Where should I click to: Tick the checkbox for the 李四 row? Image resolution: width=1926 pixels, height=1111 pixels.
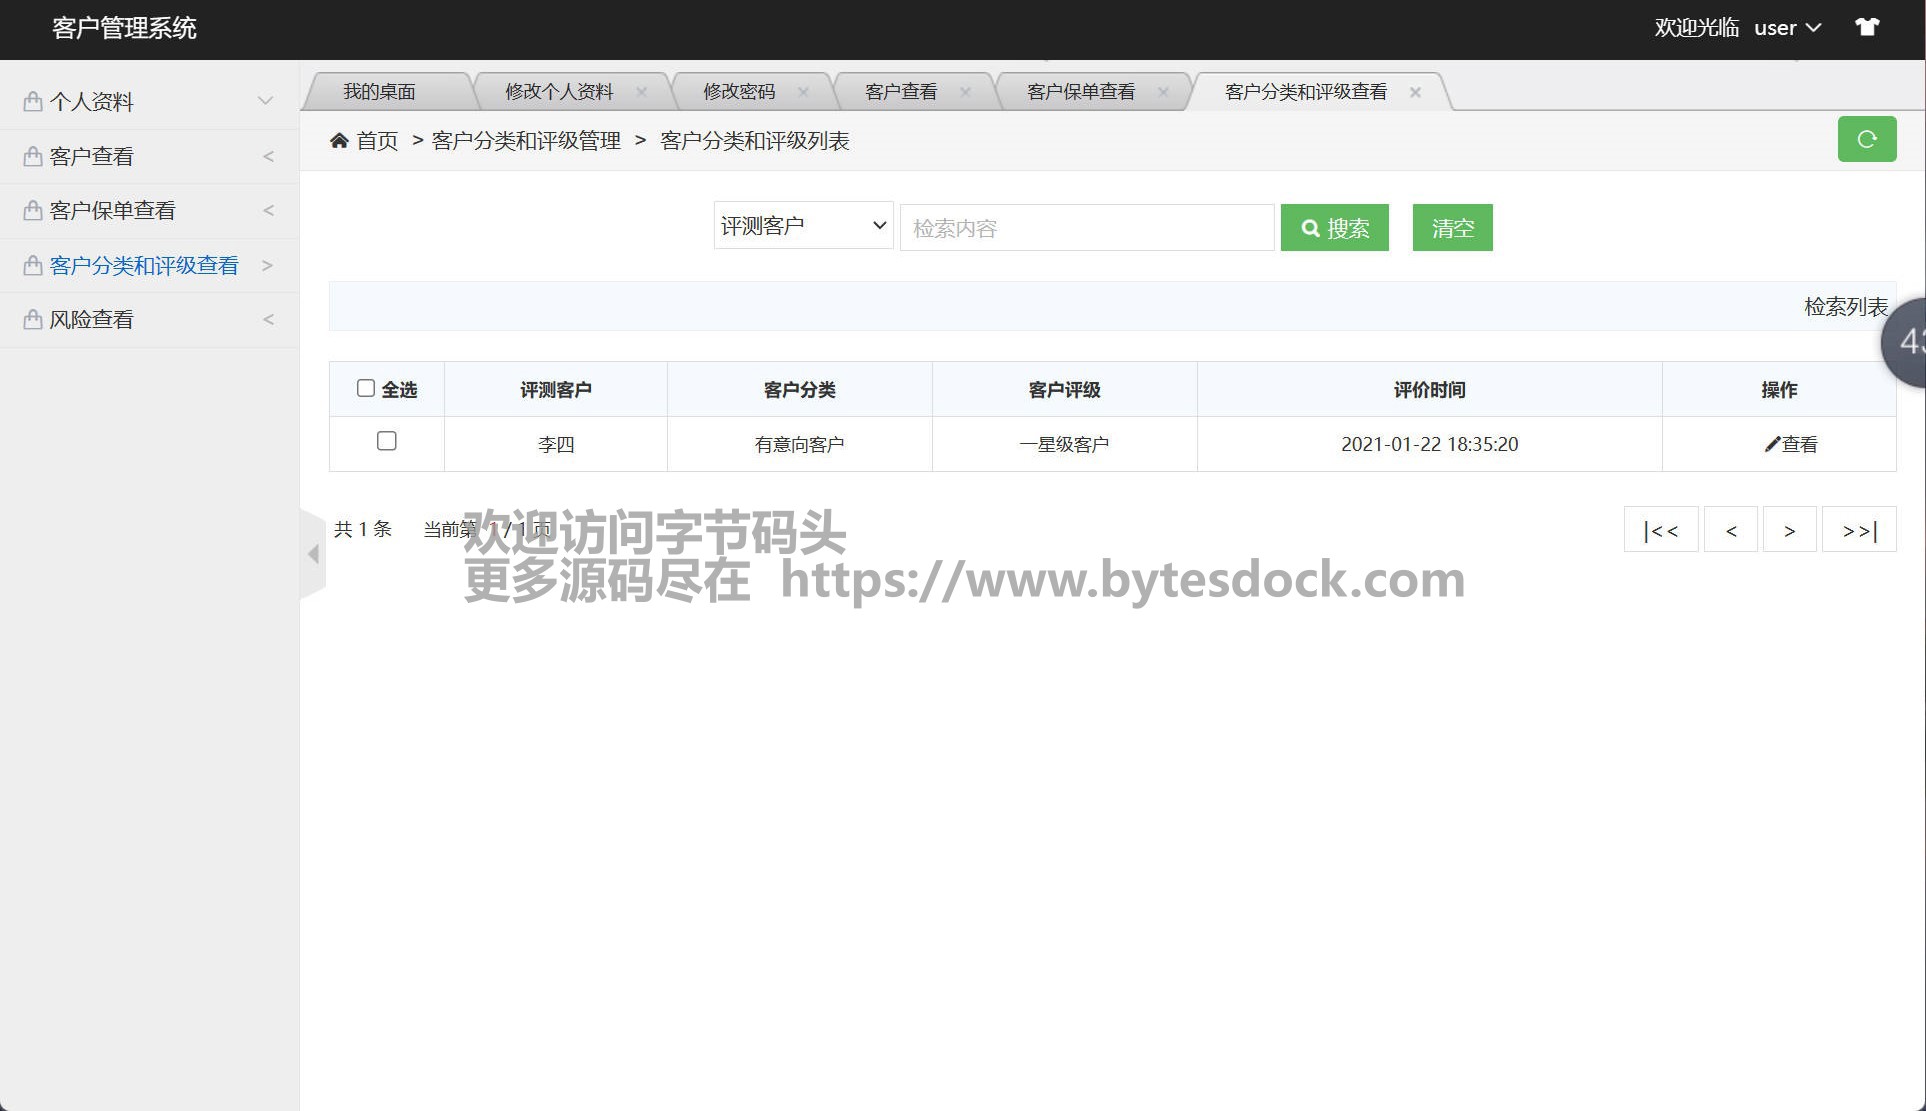click(x=386, y=441)
